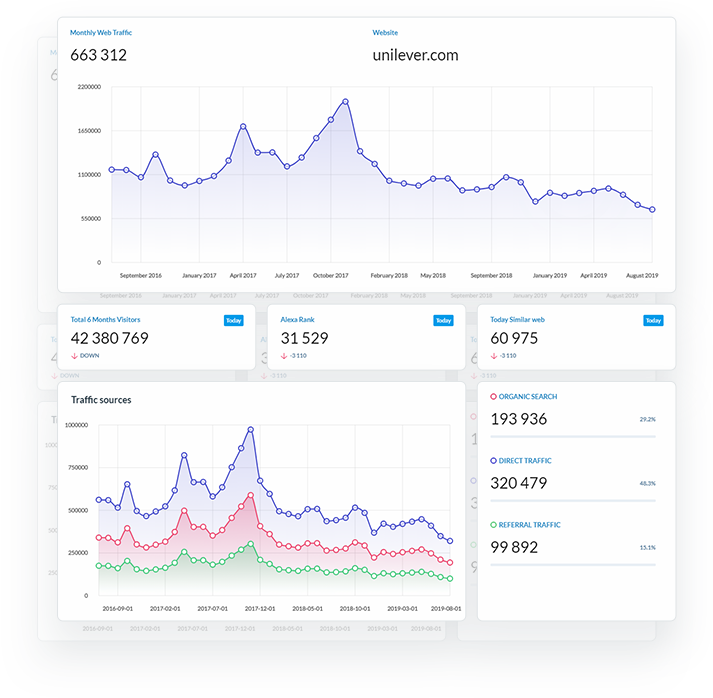The image size is (713, 698).
Task: Click the blue Direct Traffic circle icon
Action: (x=494, y=461)
